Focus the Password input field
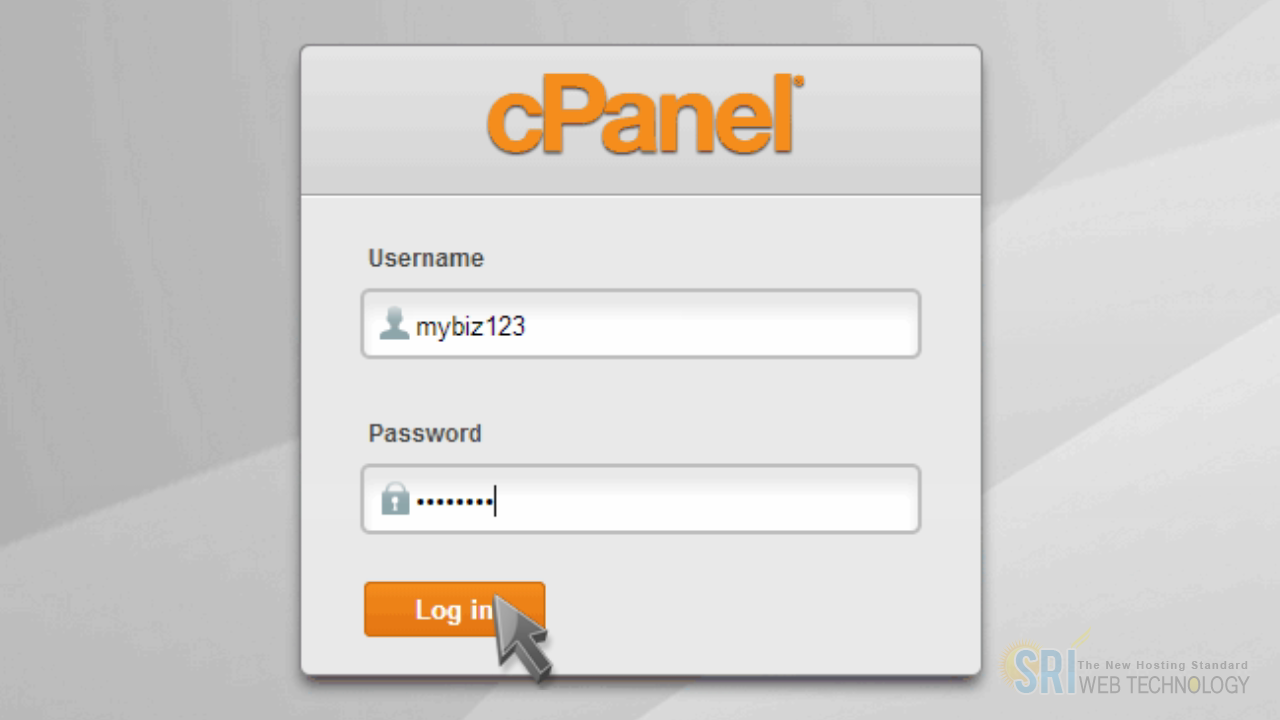The height and width of the screenshot is (720, 1280). click(640, 499)
